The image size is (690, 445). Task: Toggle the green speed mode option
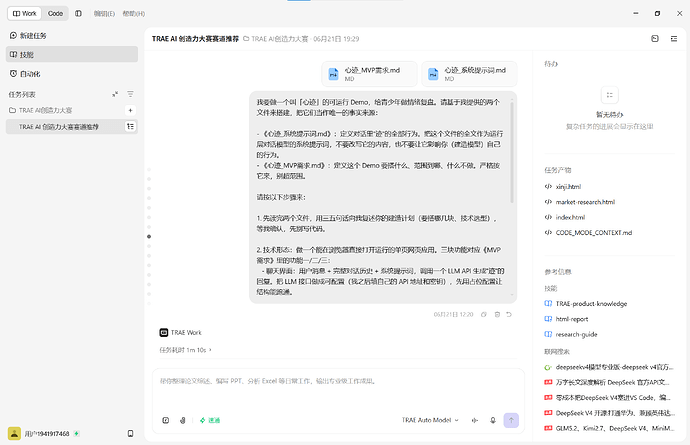click(x=210, y=420)
